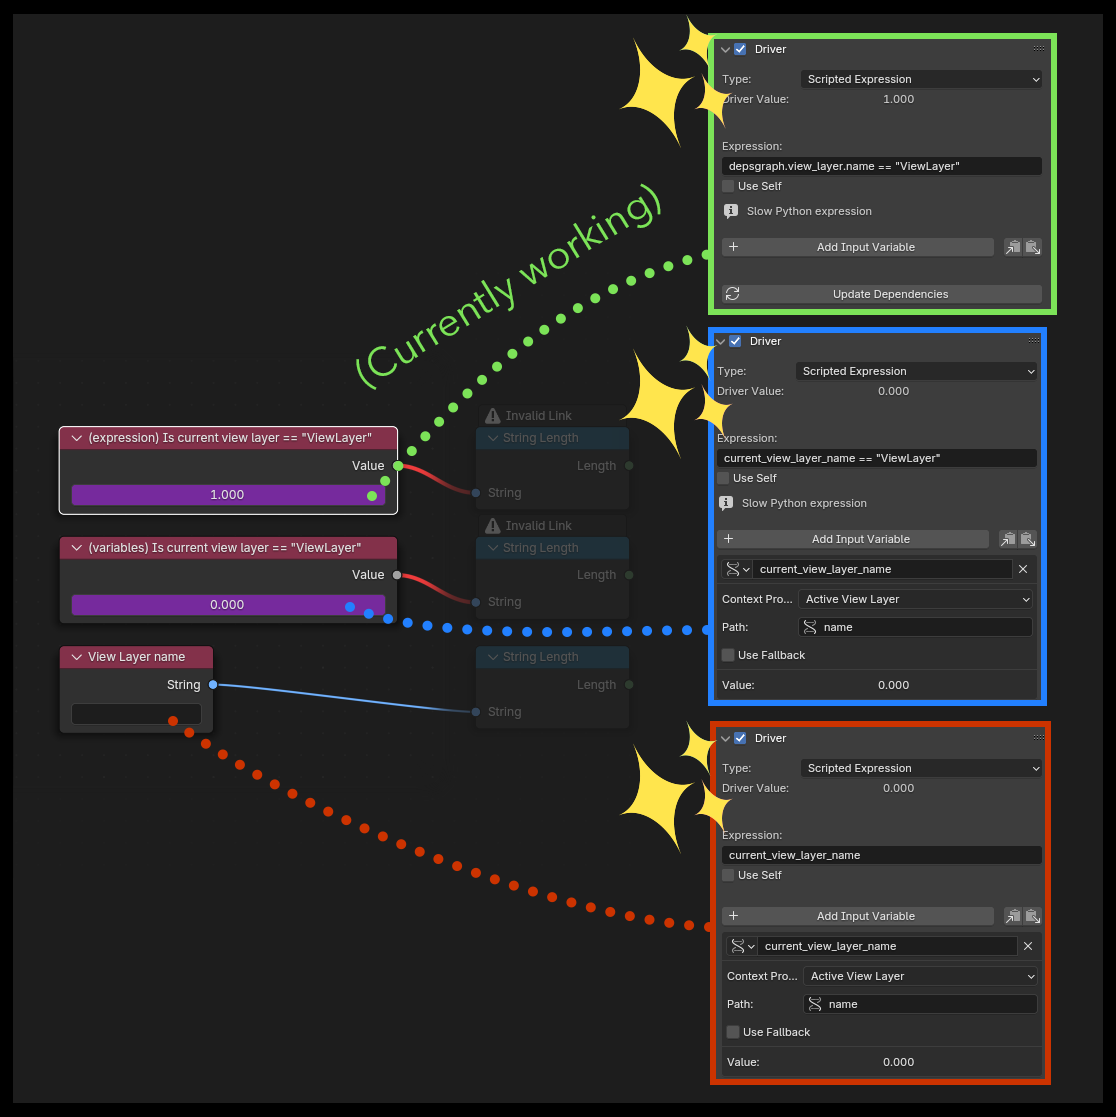Click Add Input Variable in blue-outlined panel
Viewport: 1116px width, 1117px height.
click(852, 539)
